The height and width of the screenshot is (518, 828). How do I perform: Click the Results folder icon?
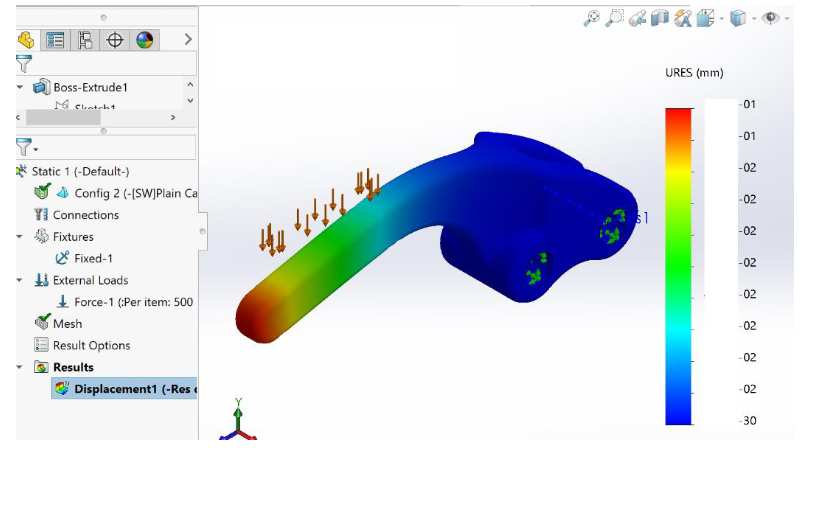[41, 366]
